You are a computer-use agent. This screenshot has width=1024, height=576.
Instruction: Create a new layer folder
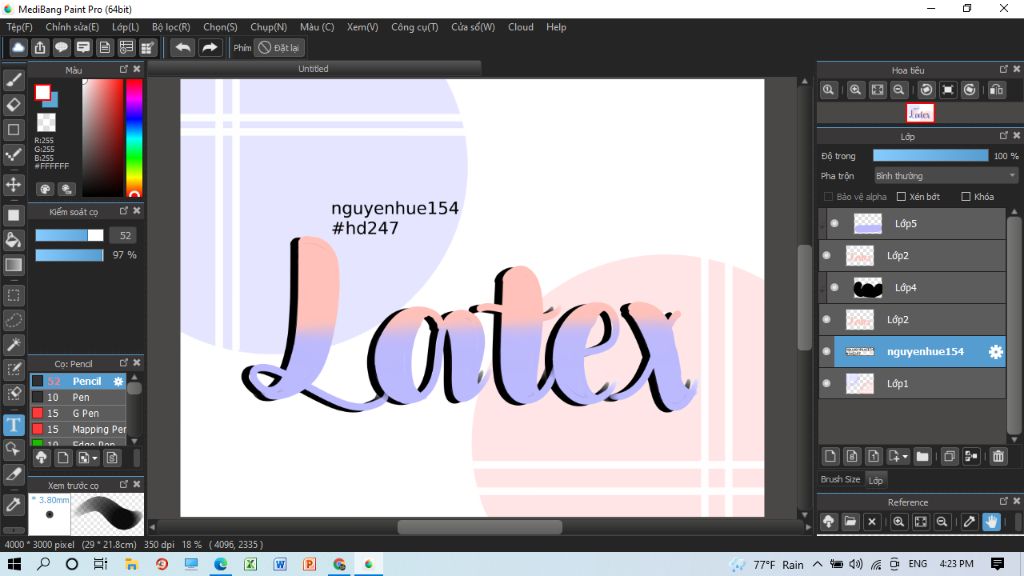coord(922,456)
